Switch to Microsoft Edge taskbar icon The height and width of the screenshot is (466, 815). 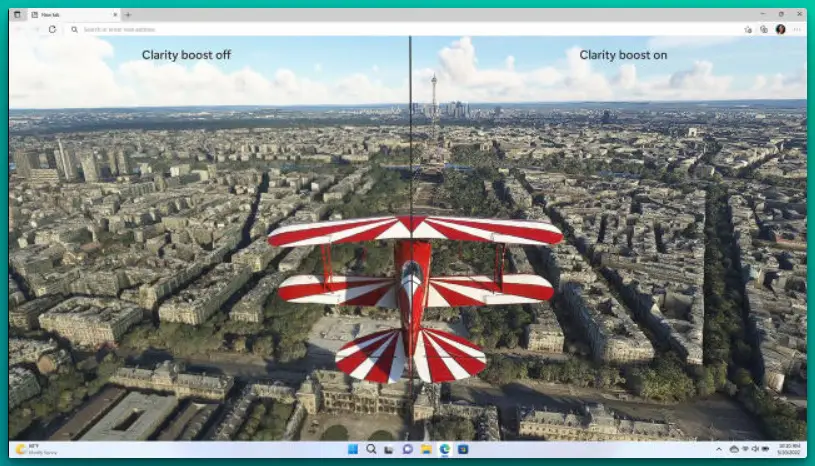[x=445, y=449]
